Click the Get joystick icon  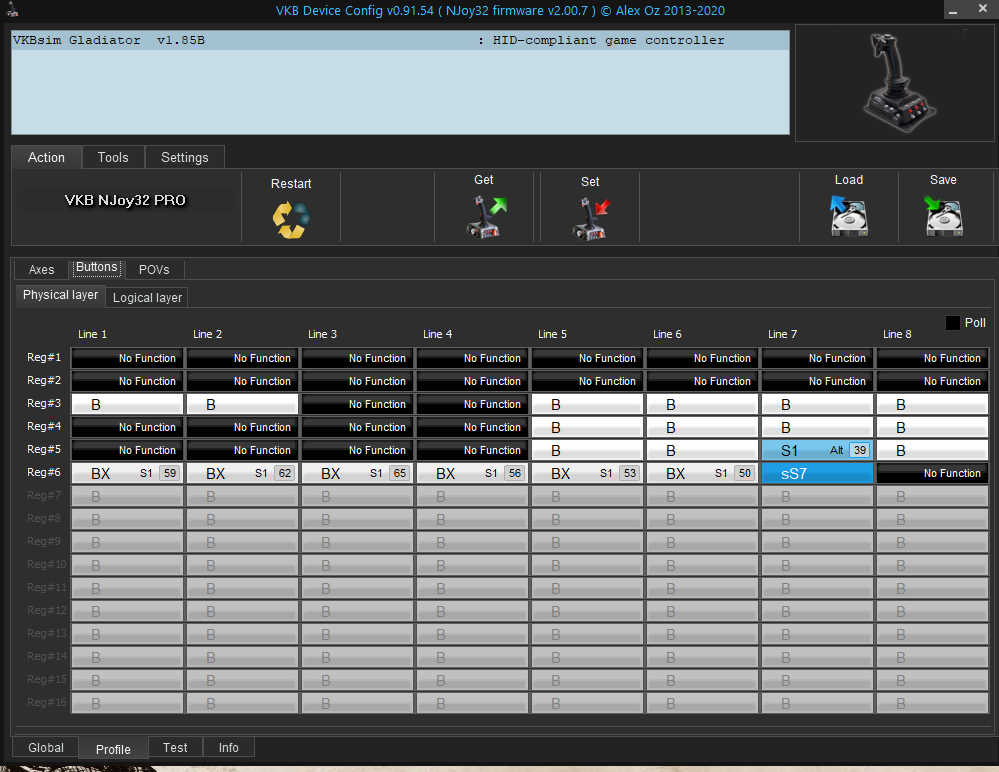pyautogui.click(x=487, y=217)
